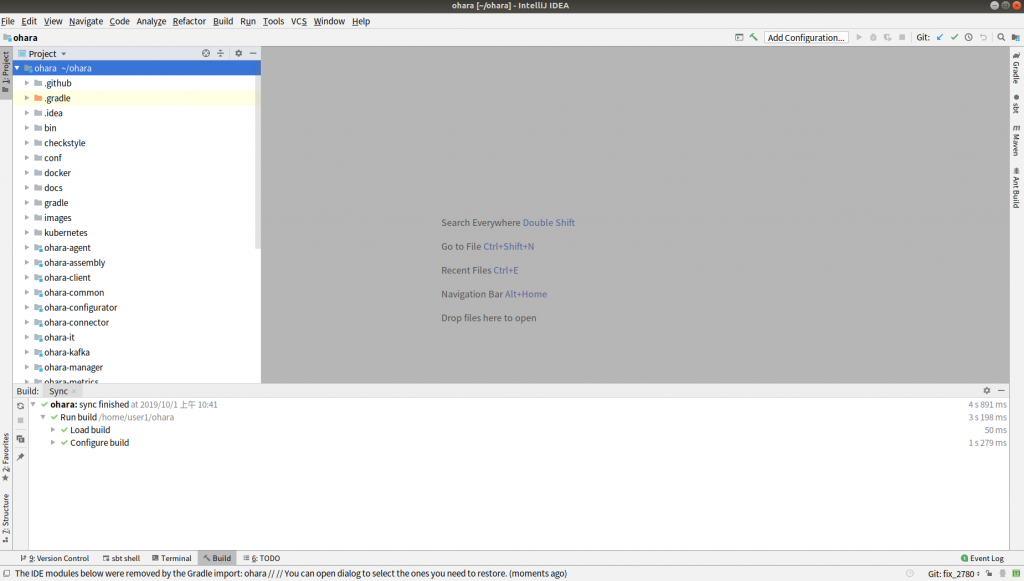Expand the Configure build node

click(53, 443)
